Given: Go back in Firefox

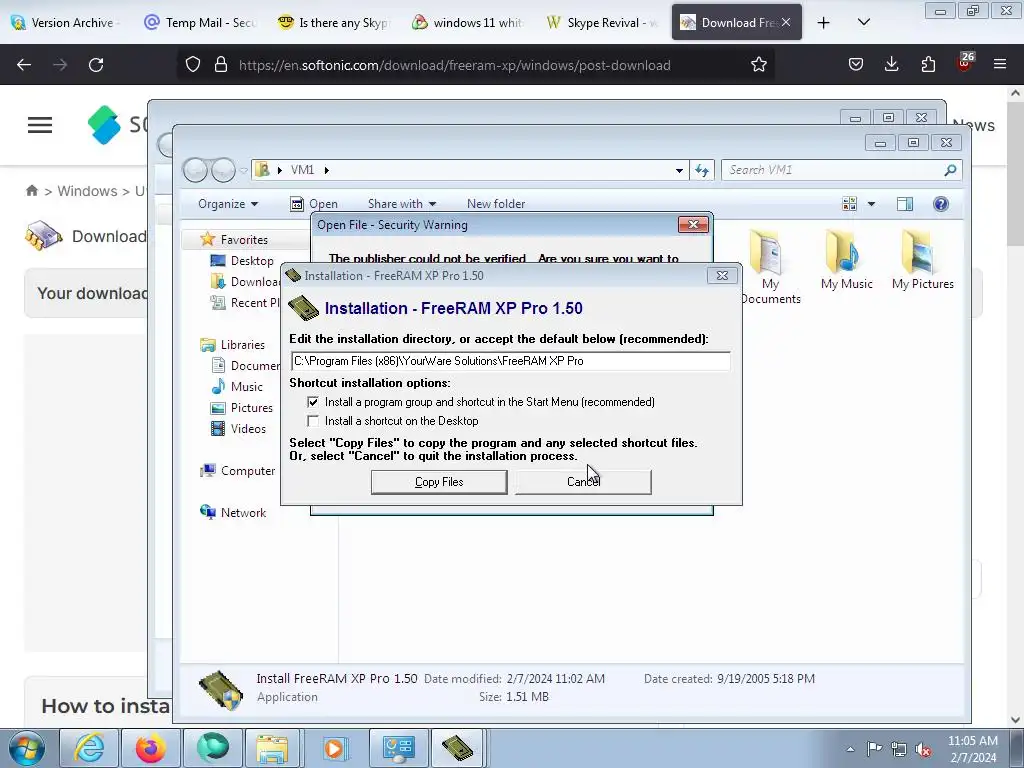Looking at the screenshot, I should point(24,65).
